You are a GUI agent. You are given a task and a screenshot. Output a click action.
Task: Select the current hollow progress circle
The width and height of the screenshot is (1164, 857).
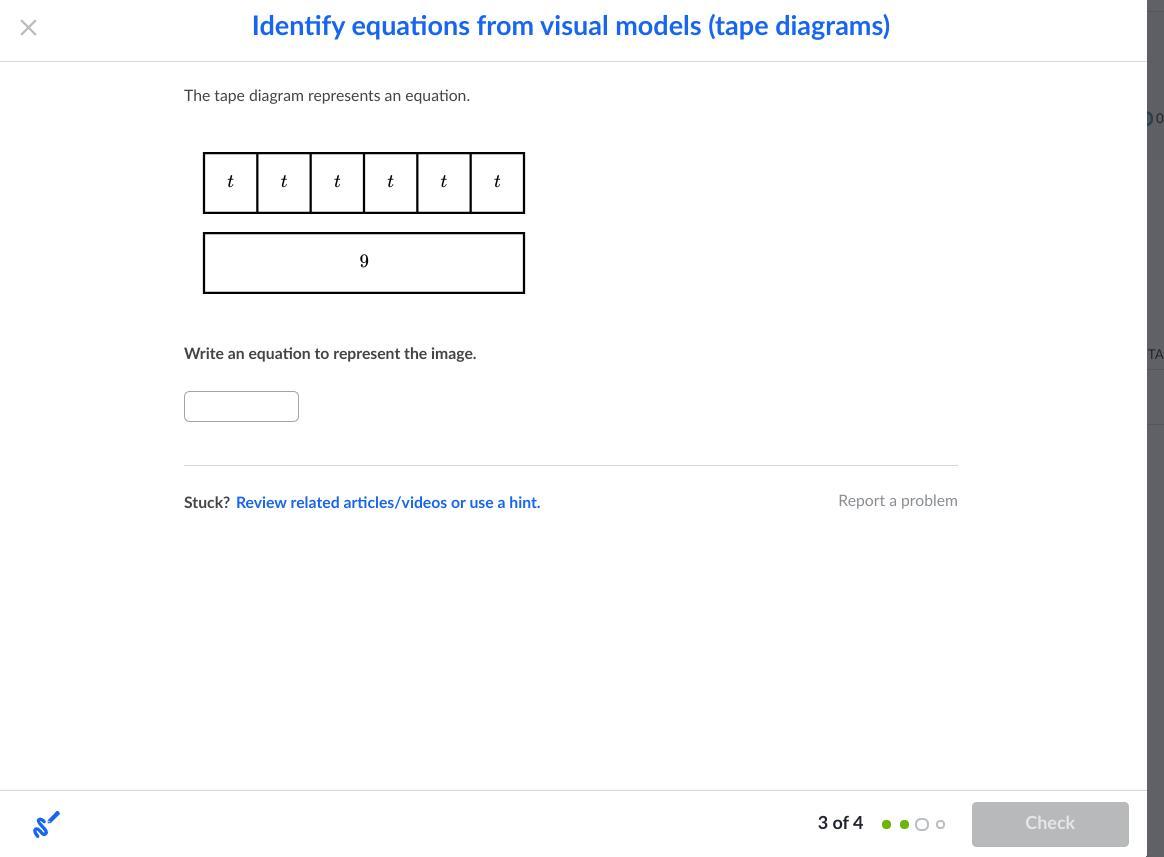(x=922, y=824)
